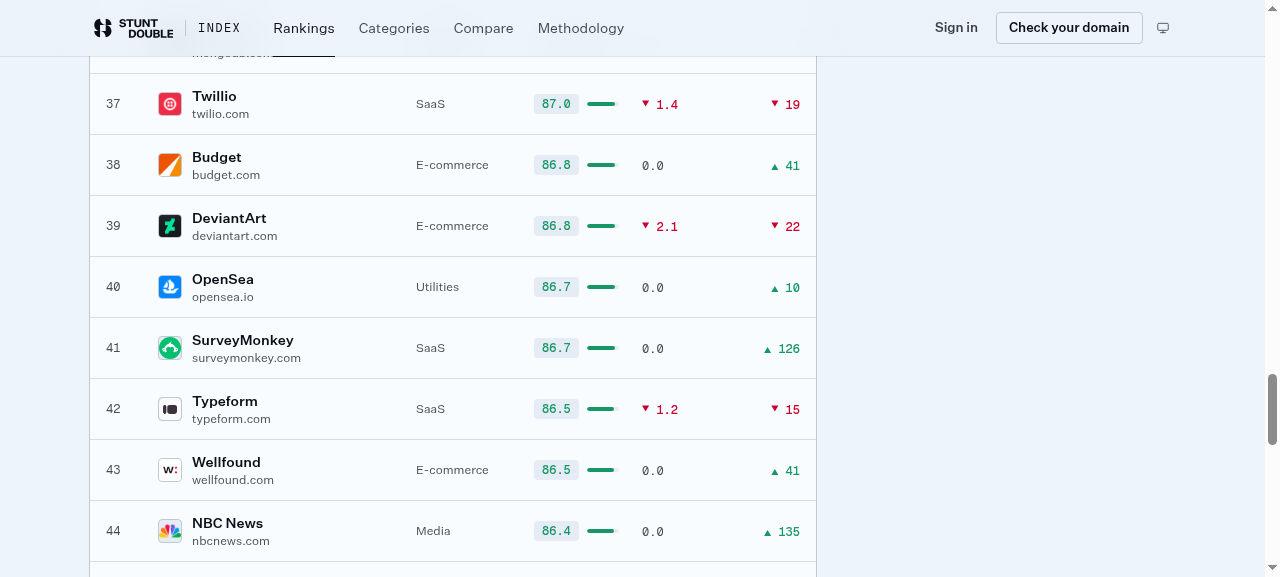1280x577 pixels.
Task: Click the Typeform brand icon
Action: click(170, 409)
